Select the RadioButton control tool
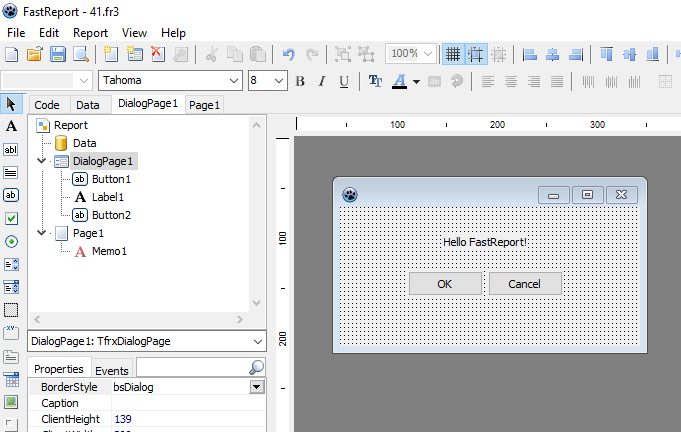This screenshot has width=681, height=432. (11, 241)
